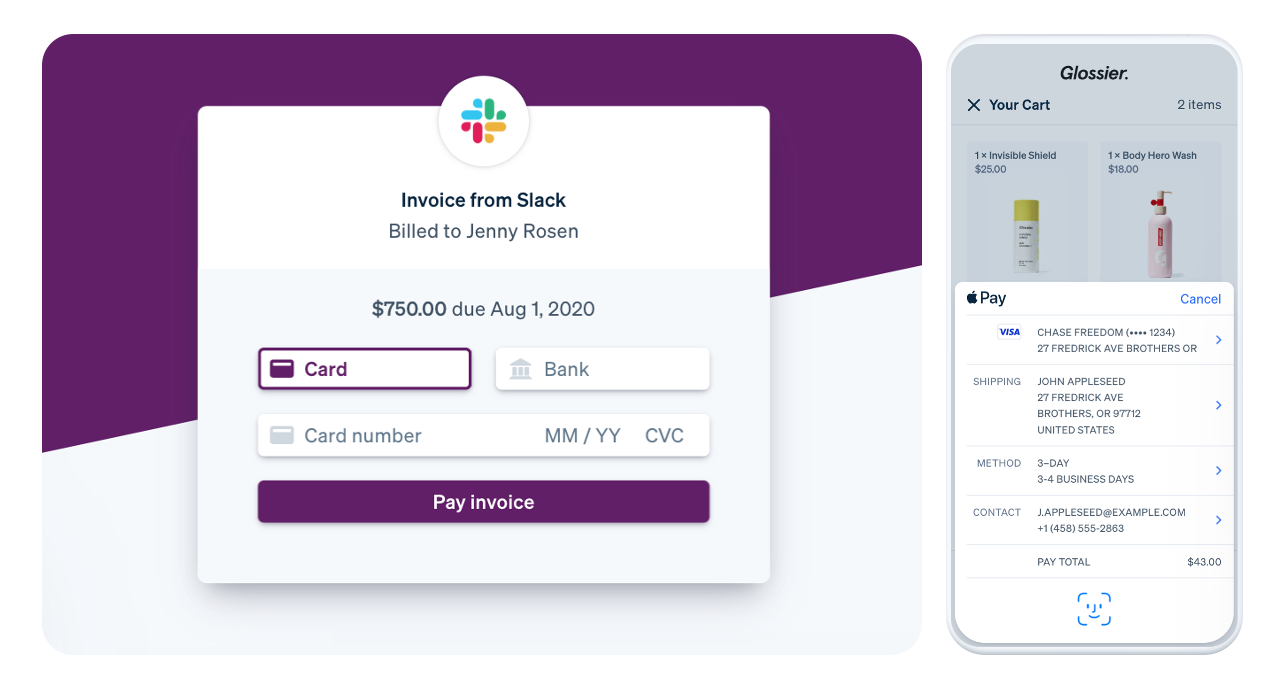Expand the Shipping address chevron
1278x686 pixels.
1218,405
